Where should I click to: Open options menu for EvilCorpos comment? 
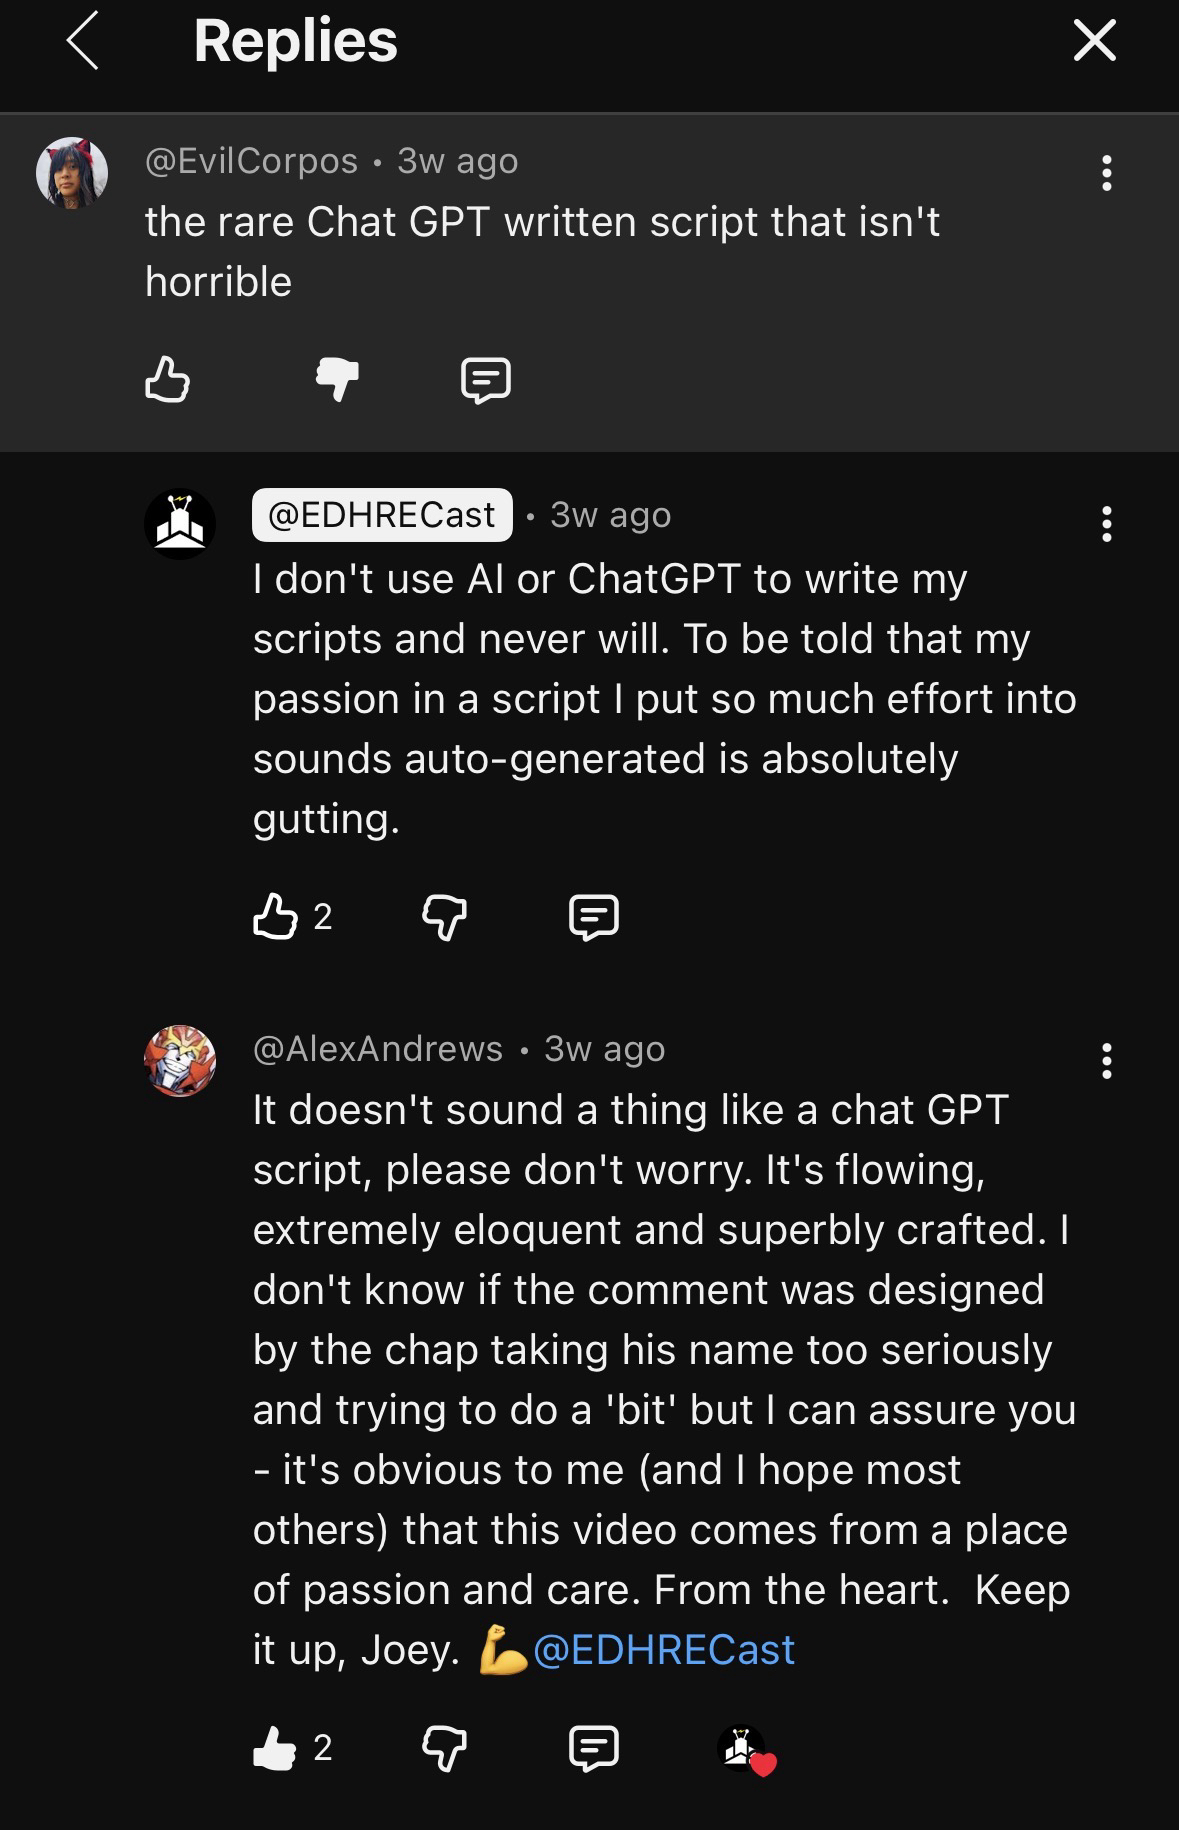[x=1106, y=173]
